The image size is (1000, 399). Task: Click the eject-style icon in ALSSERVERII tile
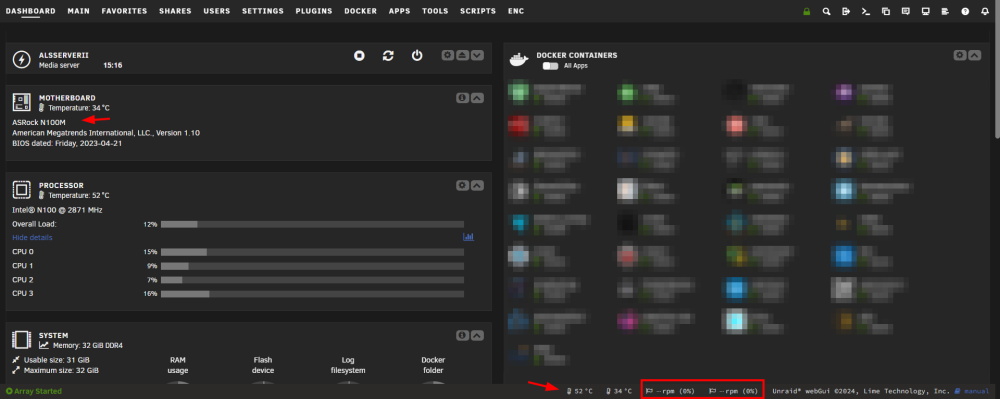[x=463, y=55]
